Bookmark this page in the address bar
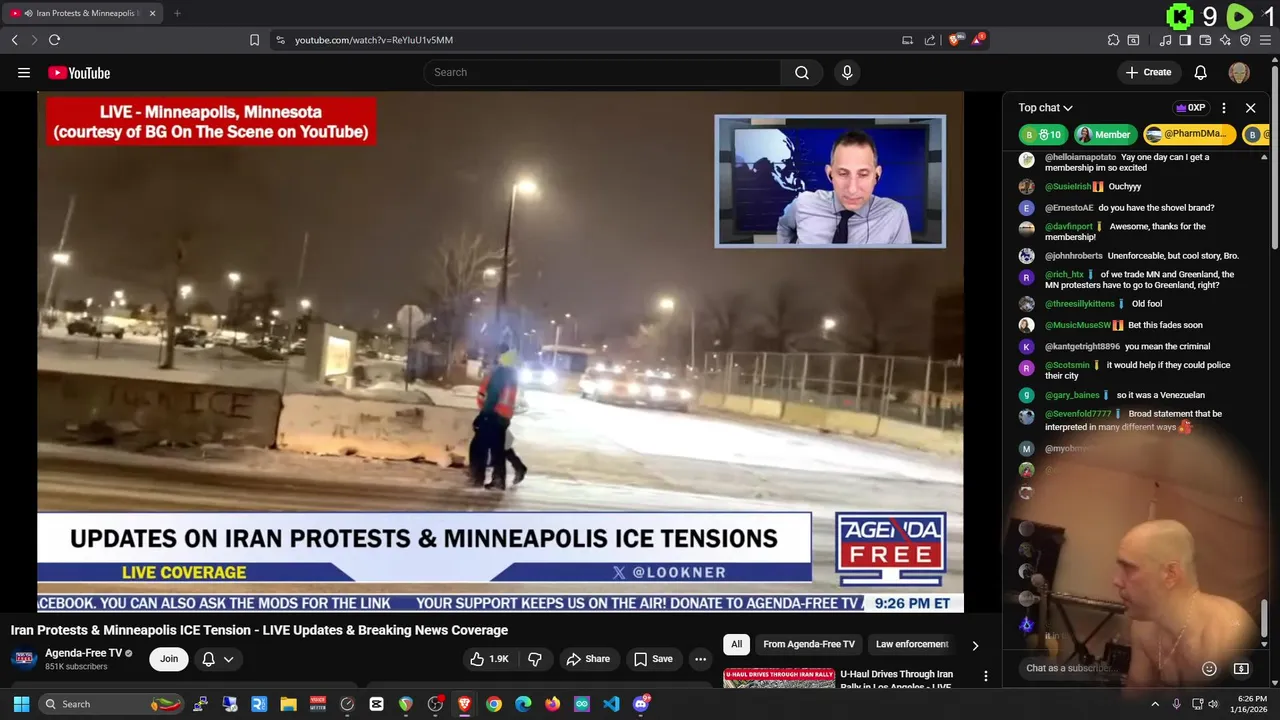The image size is (1280, 720). click(x=254, y=40)
